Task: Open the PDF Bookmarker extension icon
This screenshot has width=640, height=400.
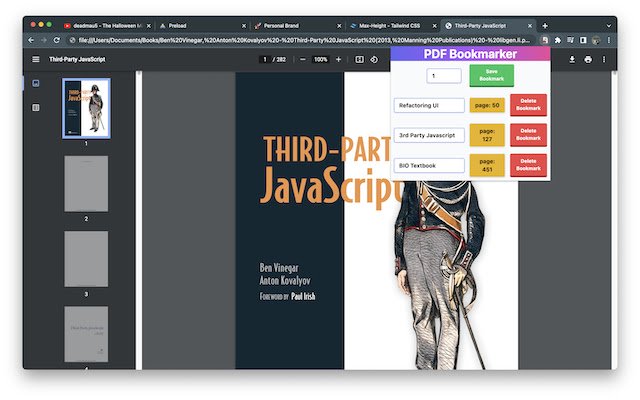Action: (544, 40)
